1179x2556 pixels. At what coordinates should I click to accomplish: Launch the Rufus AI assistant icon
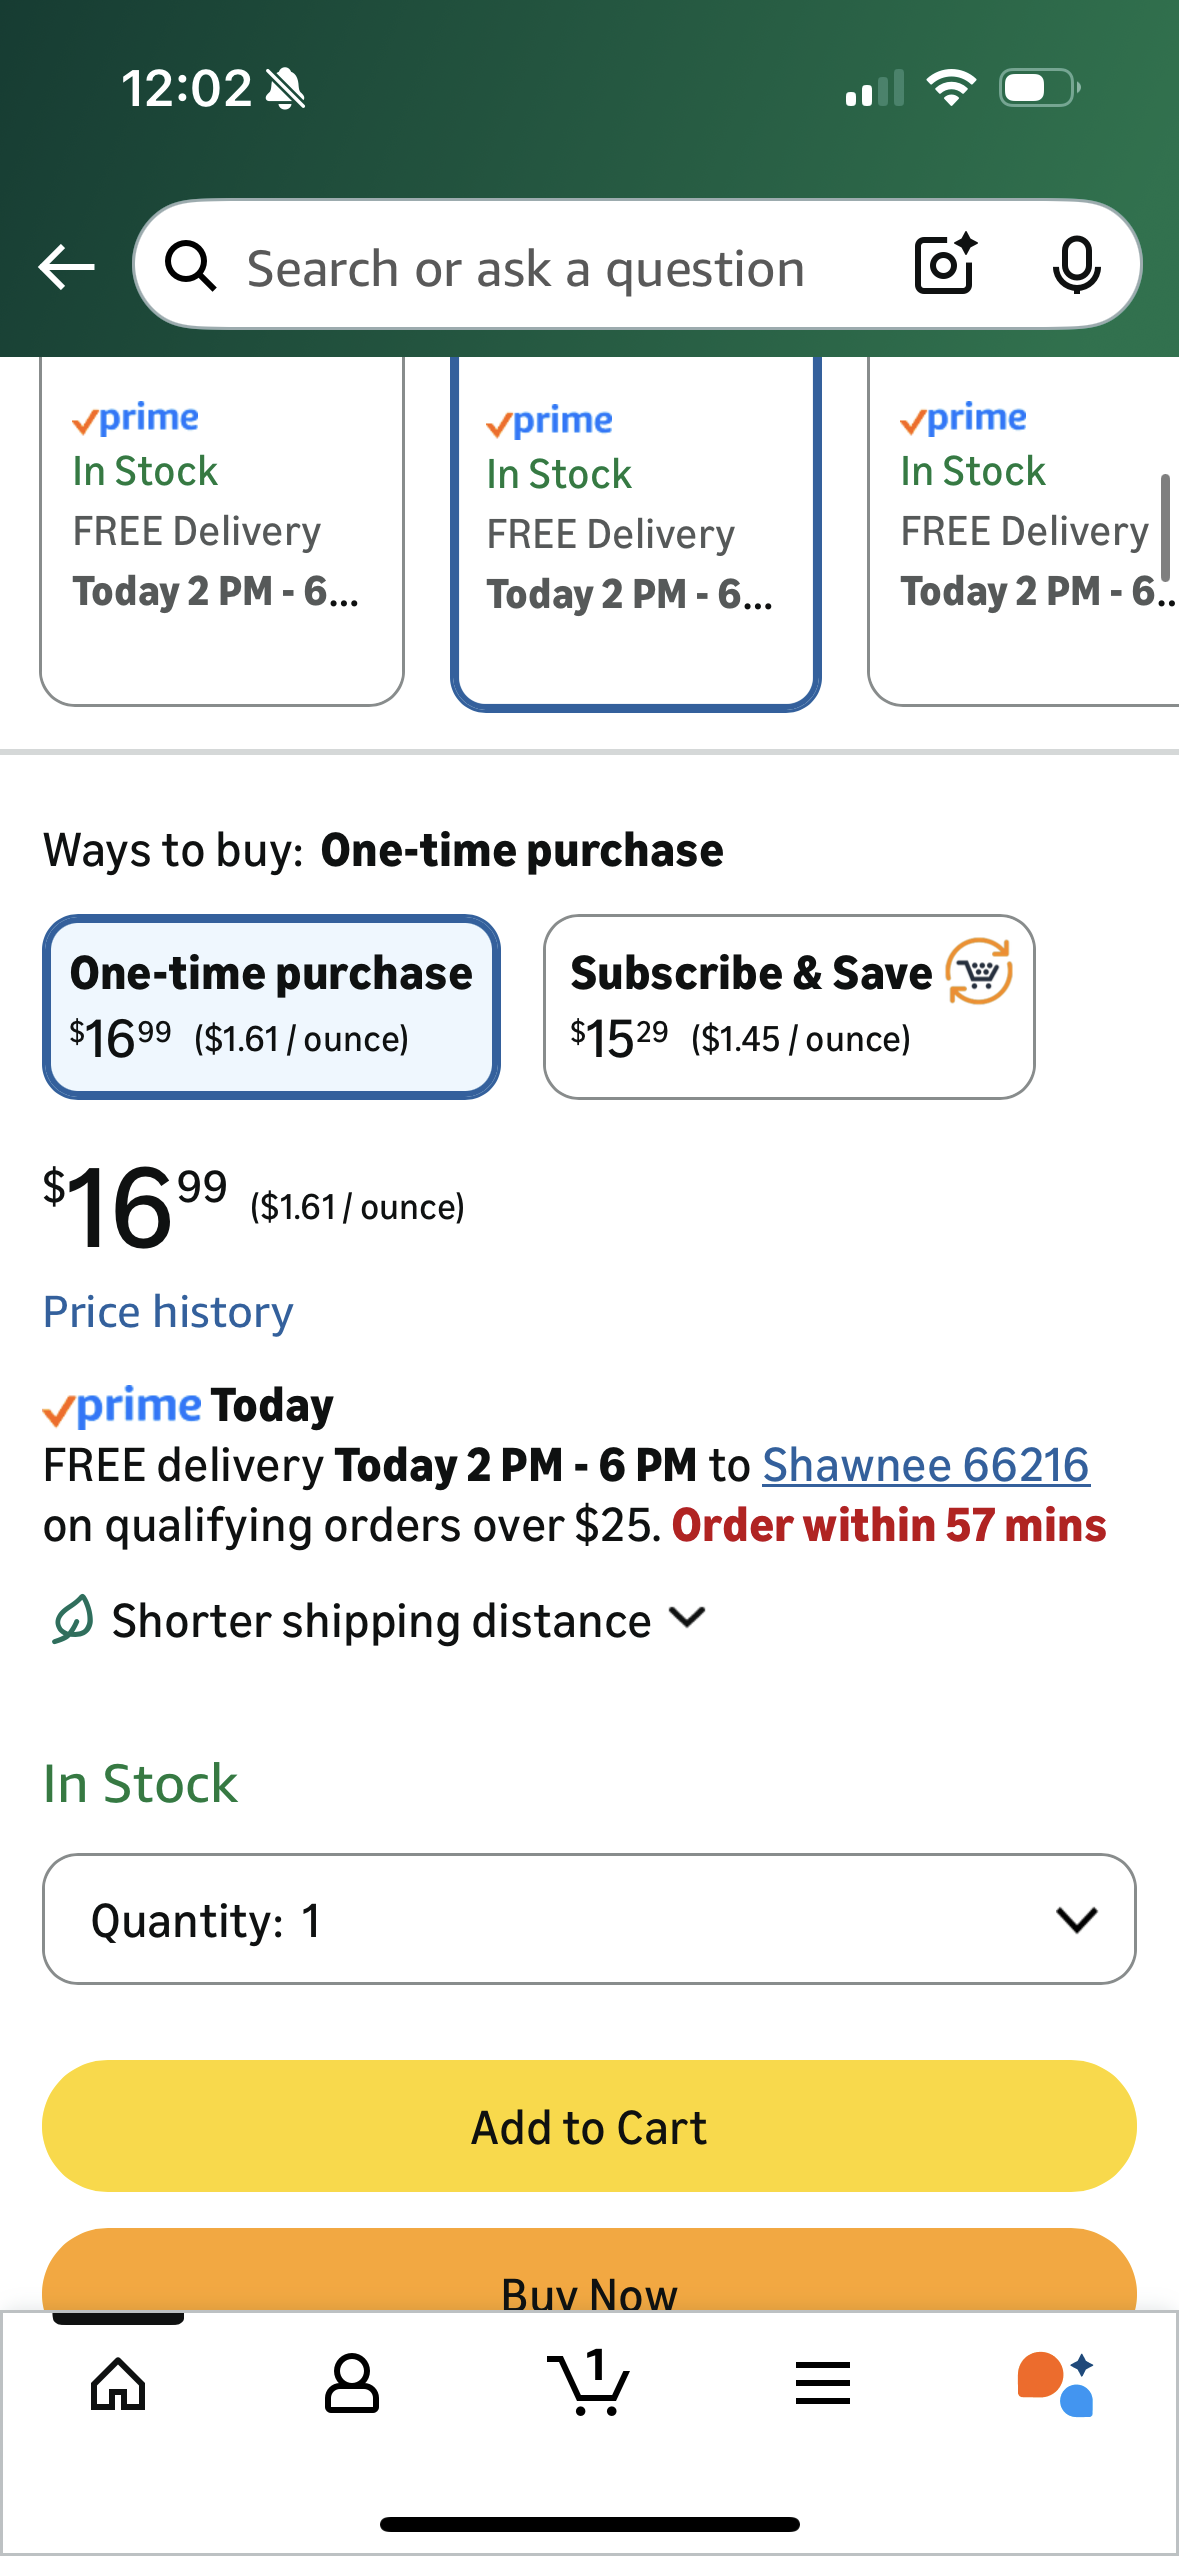[x=1056, y=2384]
